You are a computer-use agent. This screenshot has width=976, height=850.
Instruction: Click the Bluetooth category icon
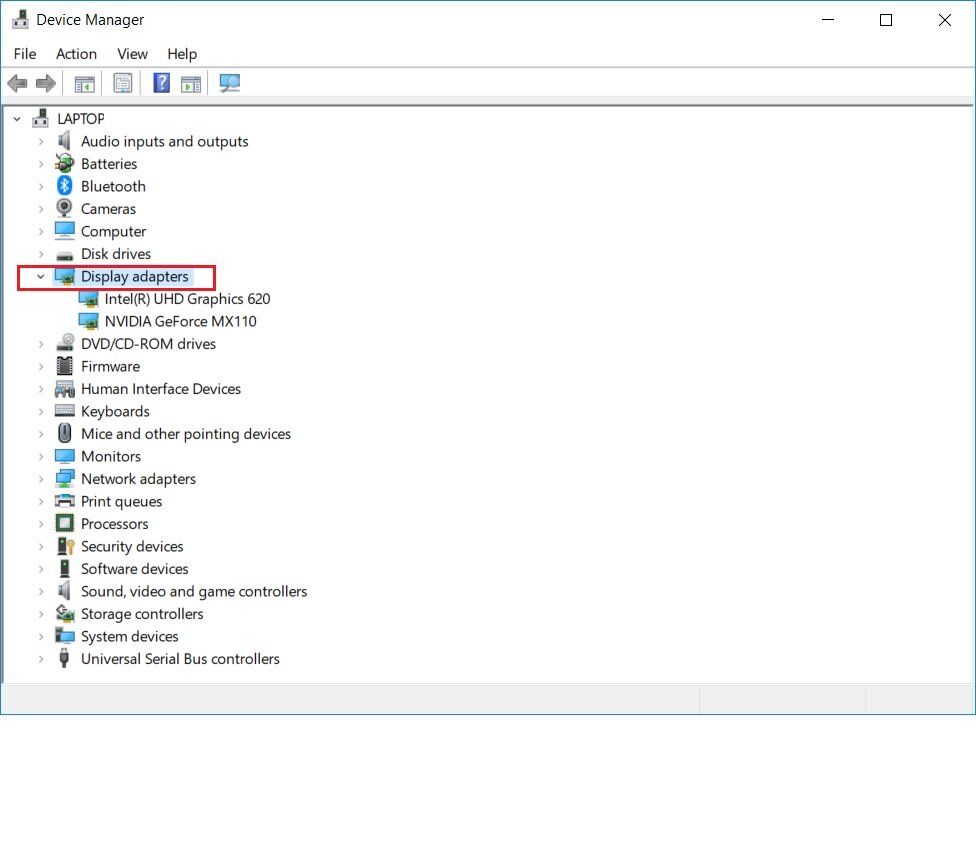pyautogui.click(x=64, y=186)
